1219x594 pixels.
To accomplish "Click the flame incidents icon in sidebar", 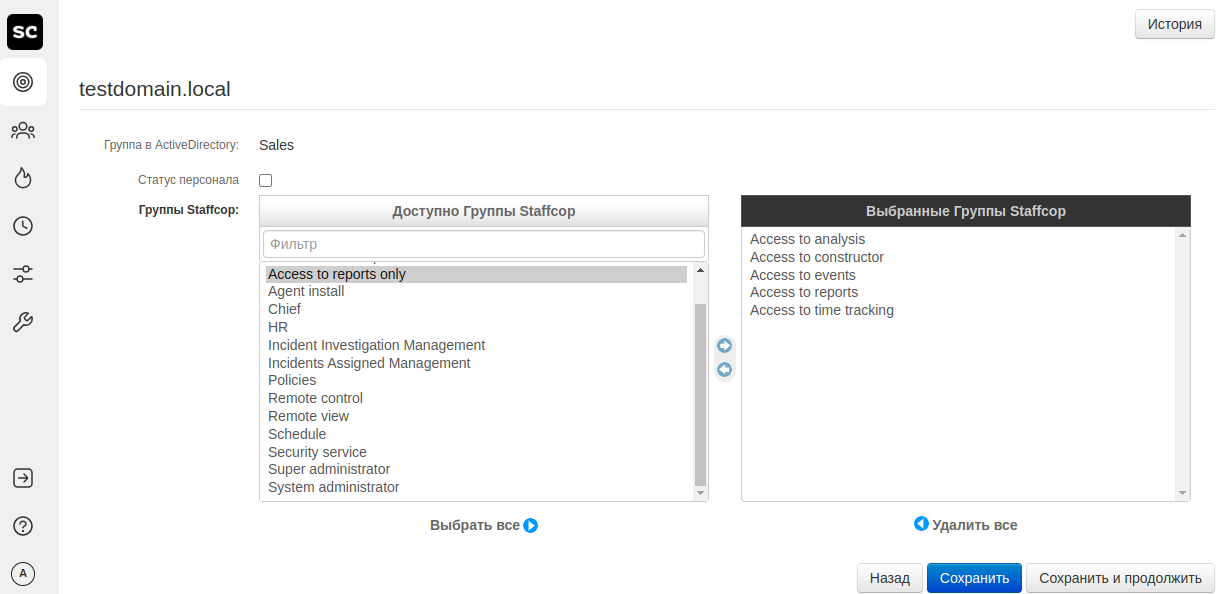I will point(24,178).
